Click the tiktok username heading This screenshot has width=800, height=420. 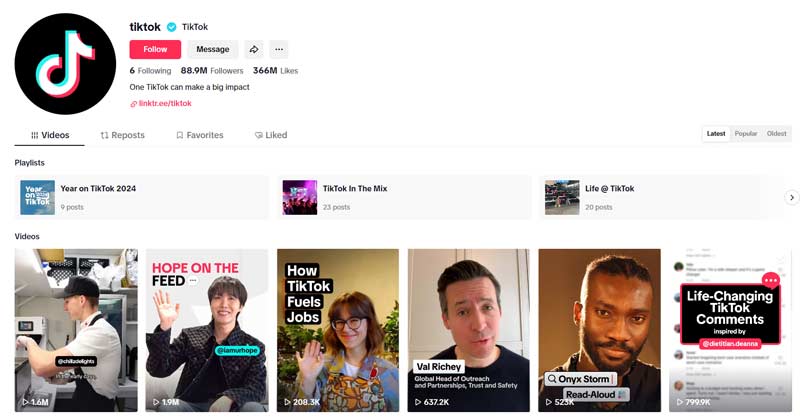(x=145, y=27)
